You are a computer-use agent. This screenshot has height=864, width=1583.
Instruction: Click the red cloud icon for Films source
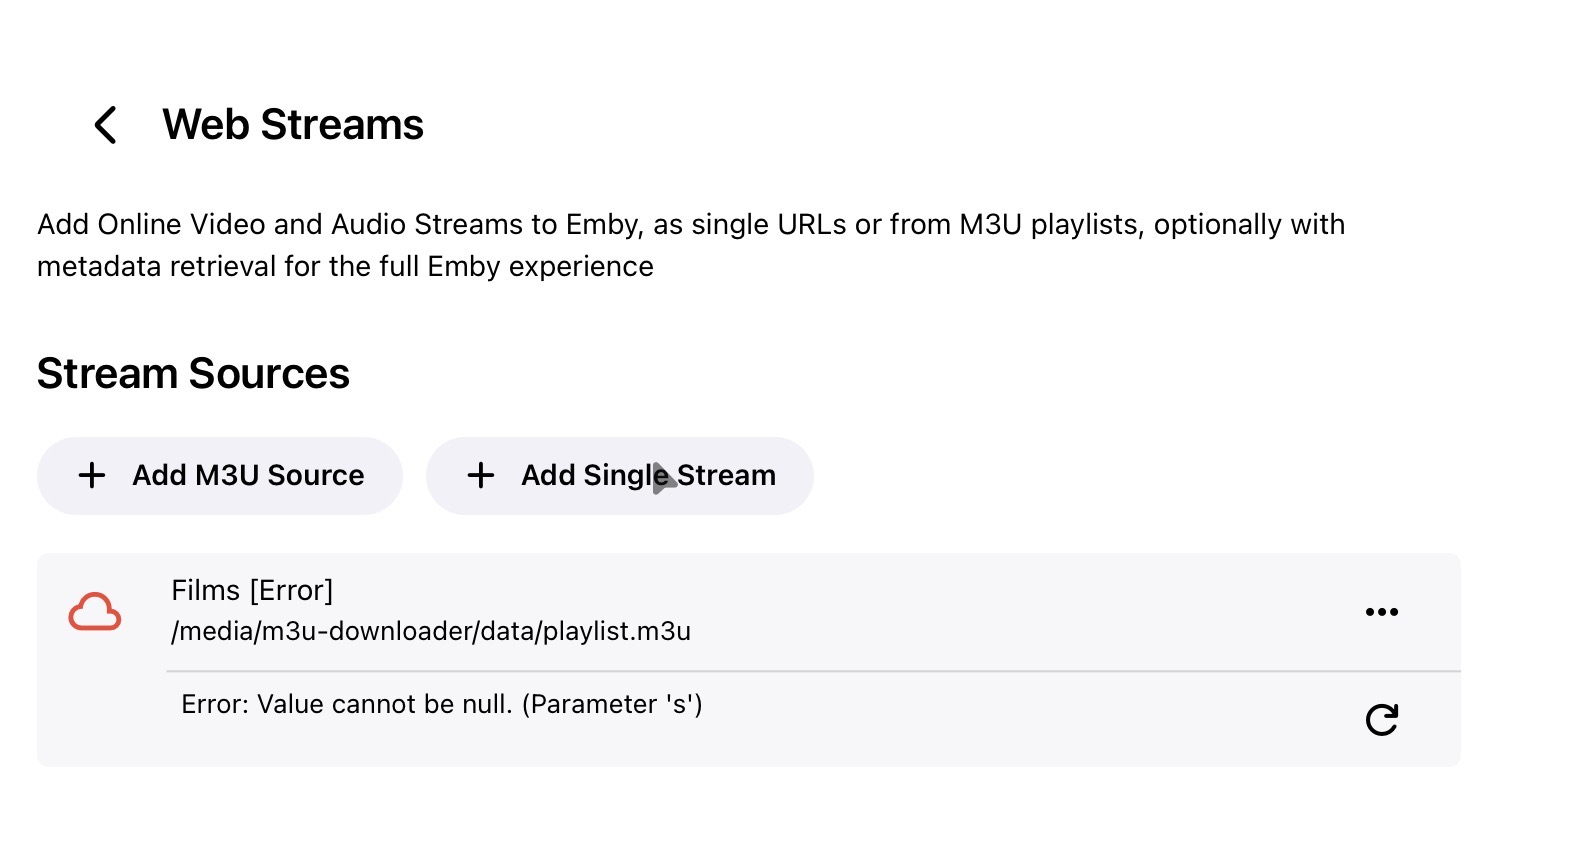point(95,612)
